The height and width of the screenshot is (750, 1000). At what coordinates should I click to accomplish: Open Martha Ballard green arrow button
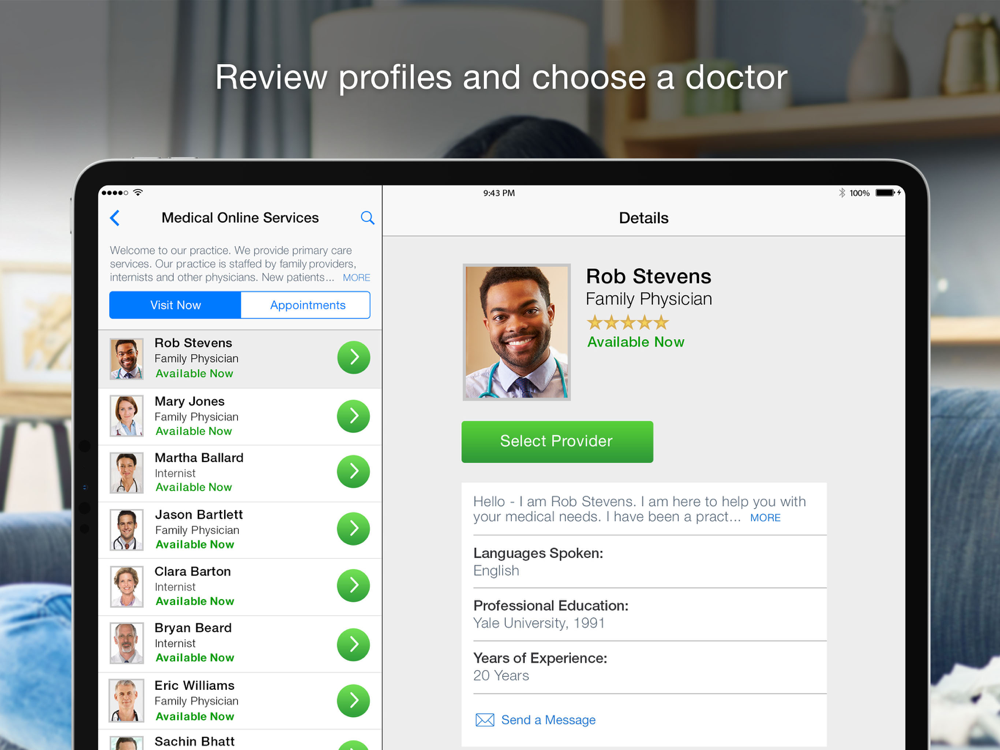[353, 471]
